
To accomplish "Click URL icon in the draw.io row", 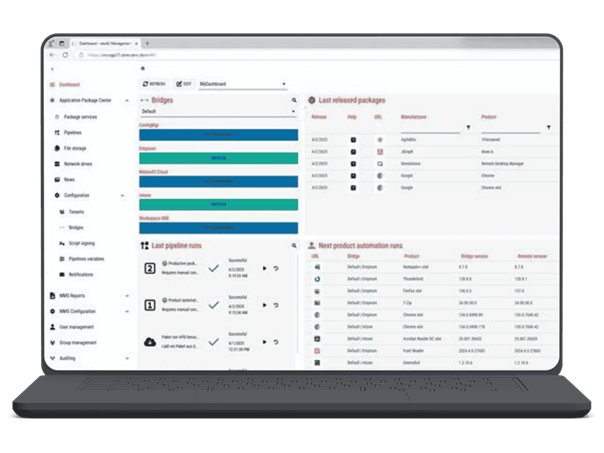I will [x=380, y=152].
